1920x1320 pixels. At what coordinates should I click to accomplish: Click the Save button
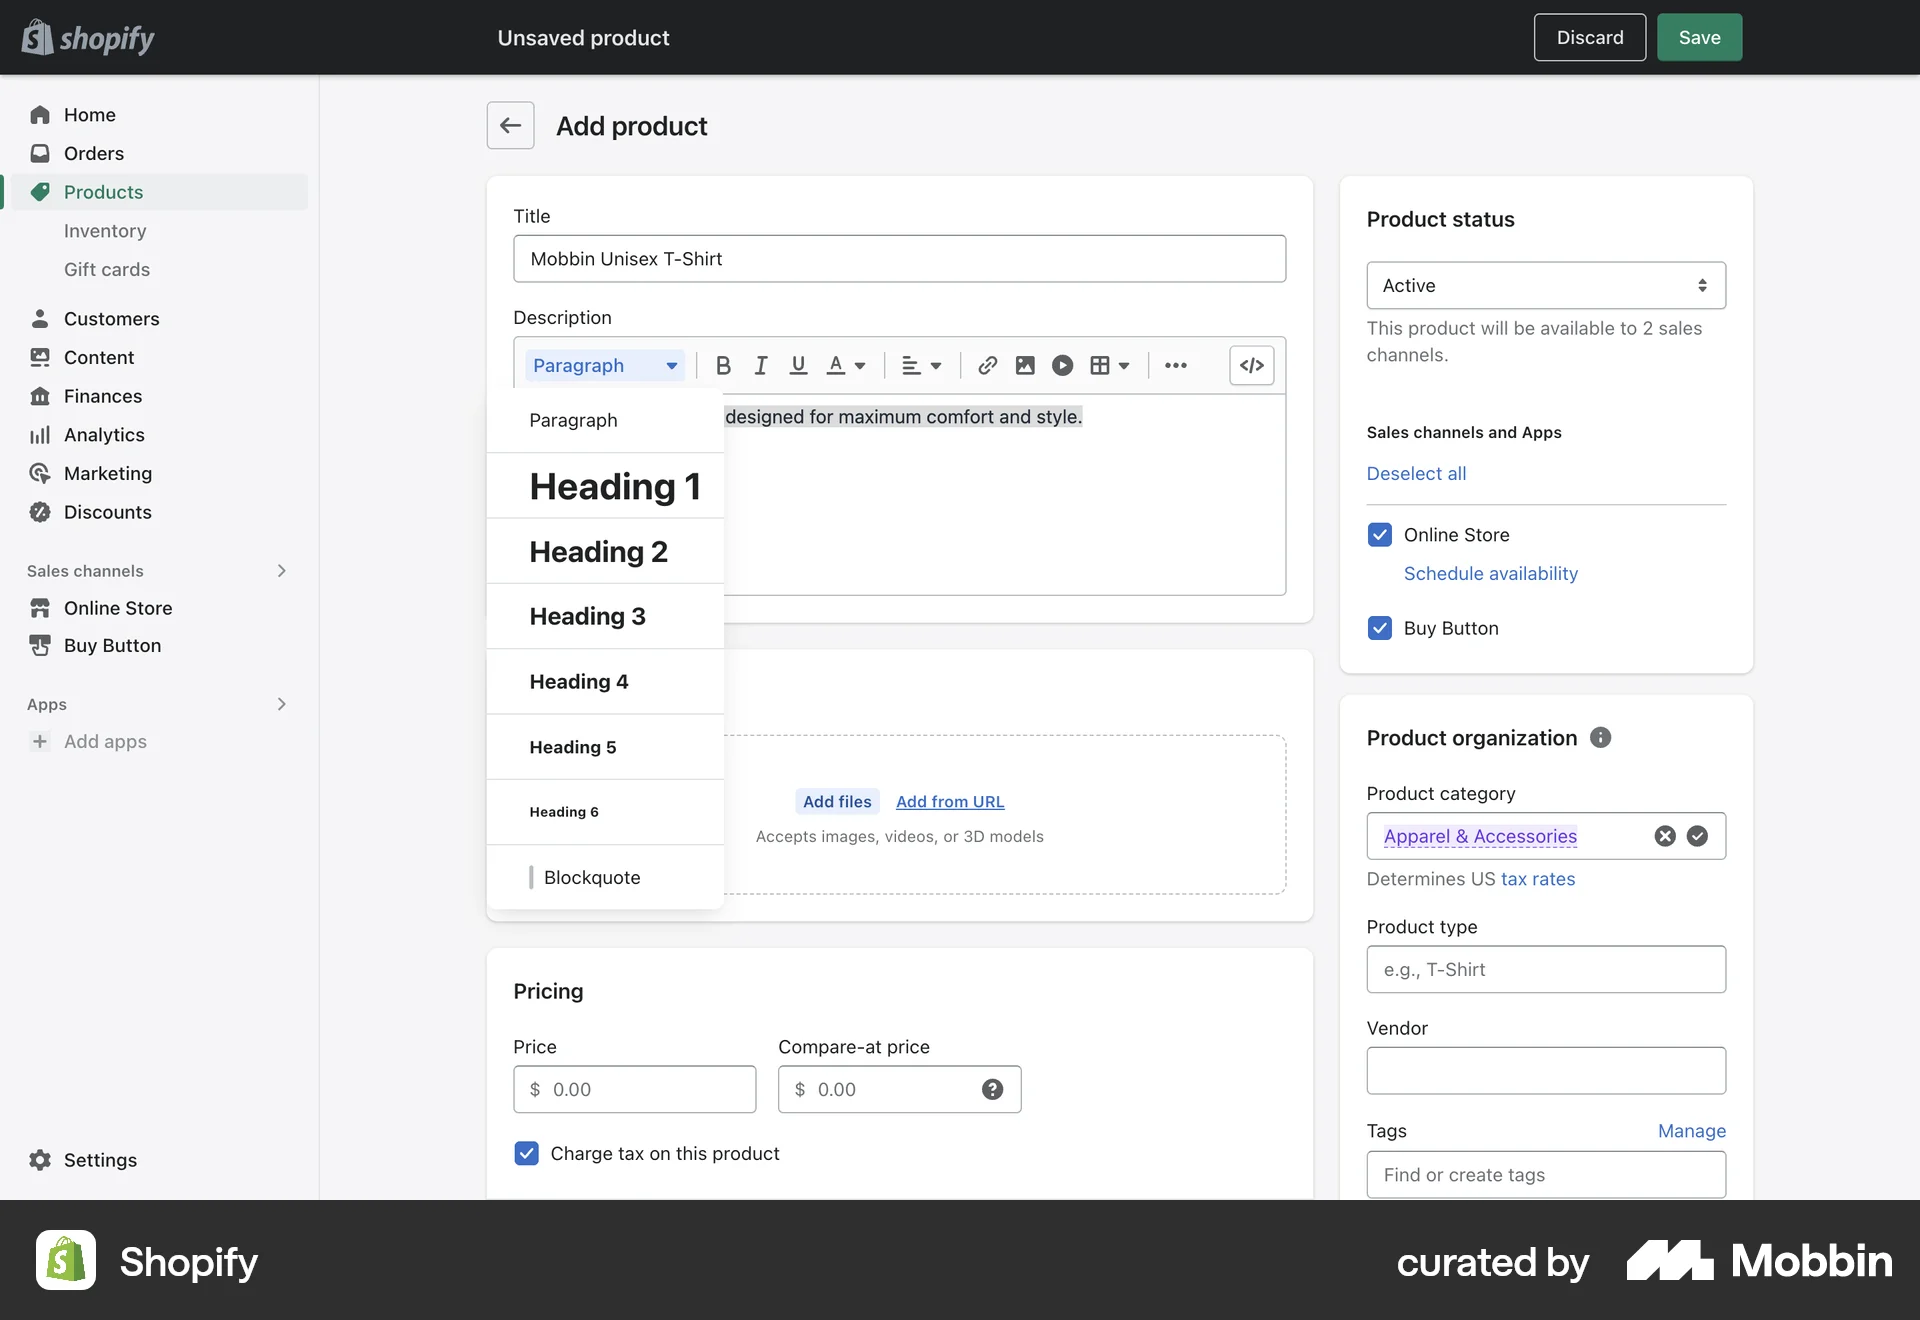pyautogui.click(x=1698, y=37)
